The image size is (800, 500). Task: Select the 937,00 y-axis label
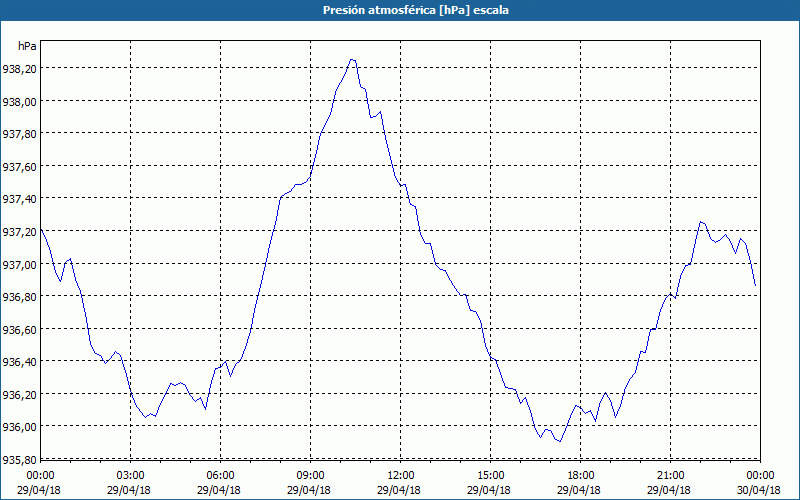coord(19,264)
